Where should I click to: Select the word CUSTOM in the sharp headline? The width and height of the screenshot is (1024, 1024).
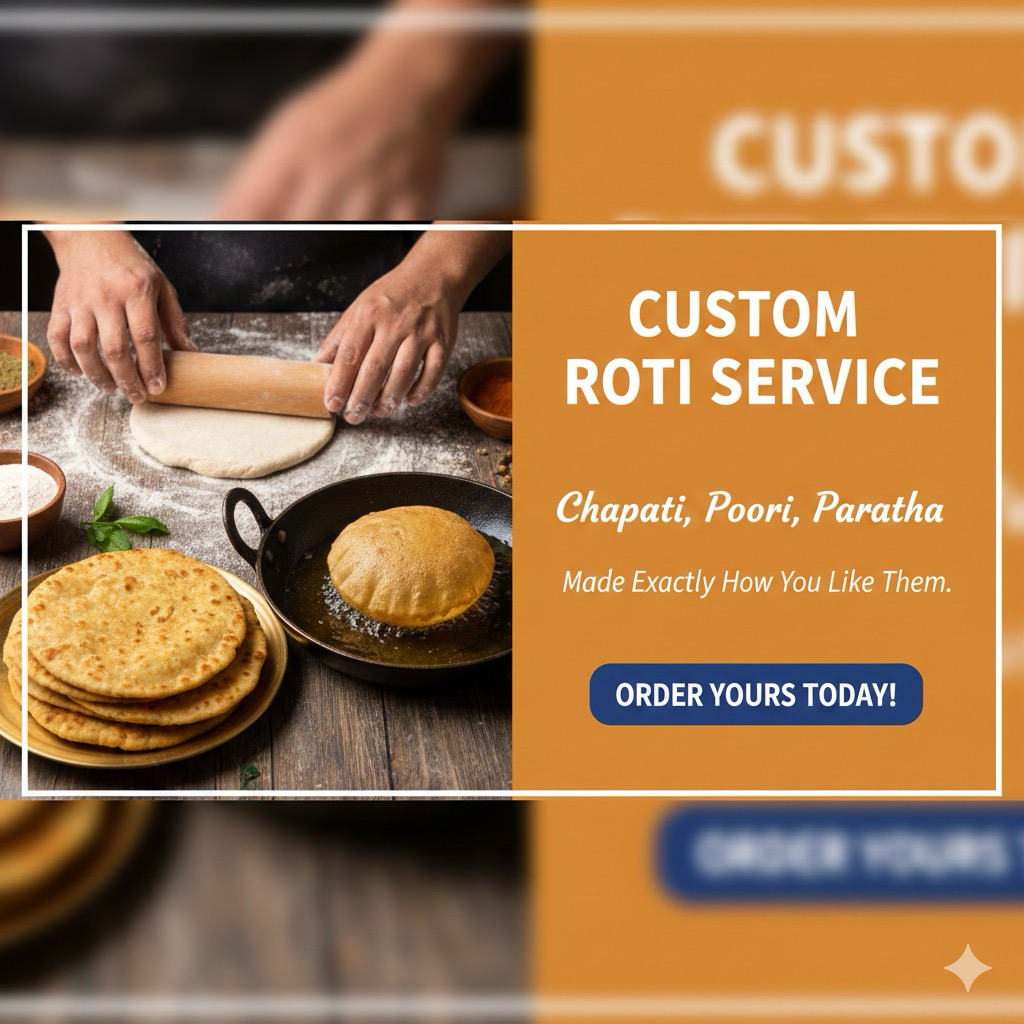[x=743, y=314]
